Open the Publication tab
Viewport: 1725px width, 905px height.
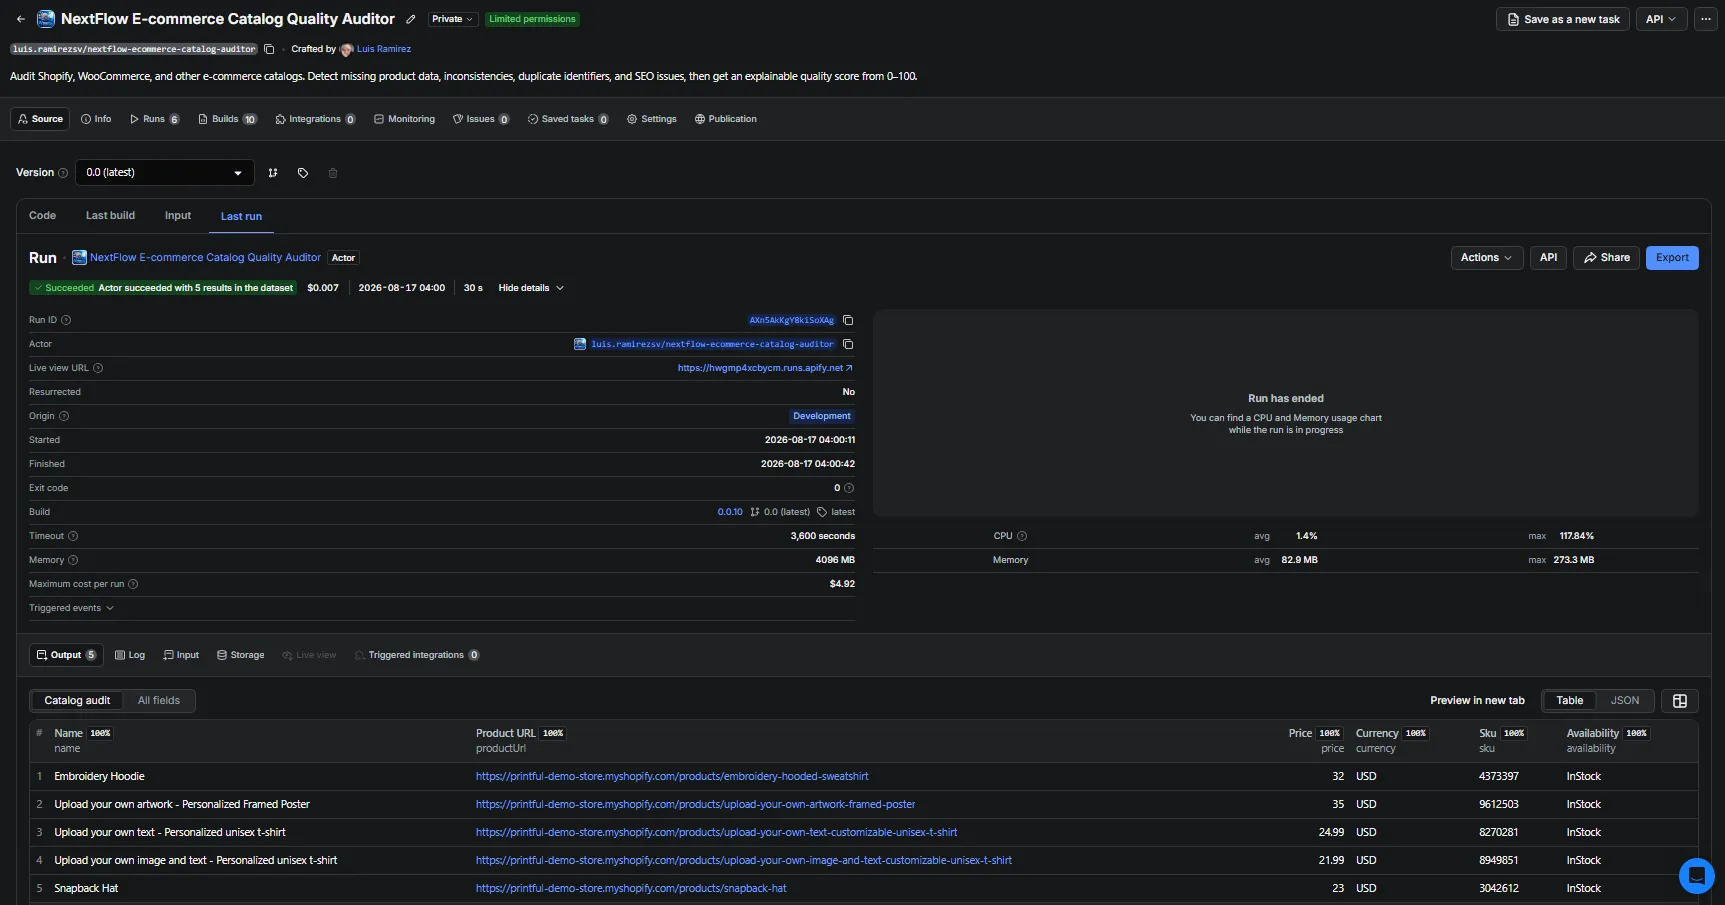click(725, 119)
